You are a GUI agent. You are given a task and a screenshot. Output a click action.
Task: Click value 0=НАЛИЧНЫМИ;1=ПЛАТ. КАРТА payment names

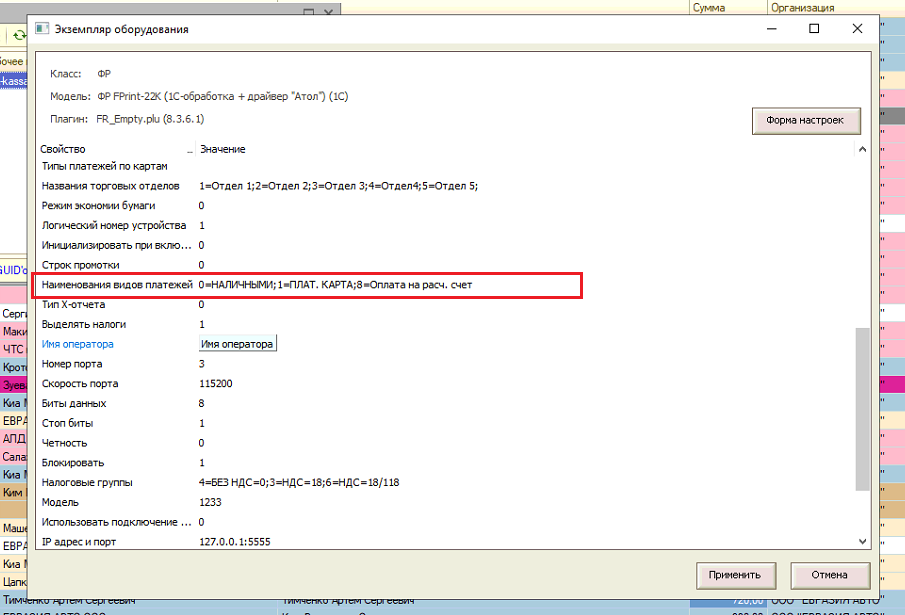[x=335, y=285]
